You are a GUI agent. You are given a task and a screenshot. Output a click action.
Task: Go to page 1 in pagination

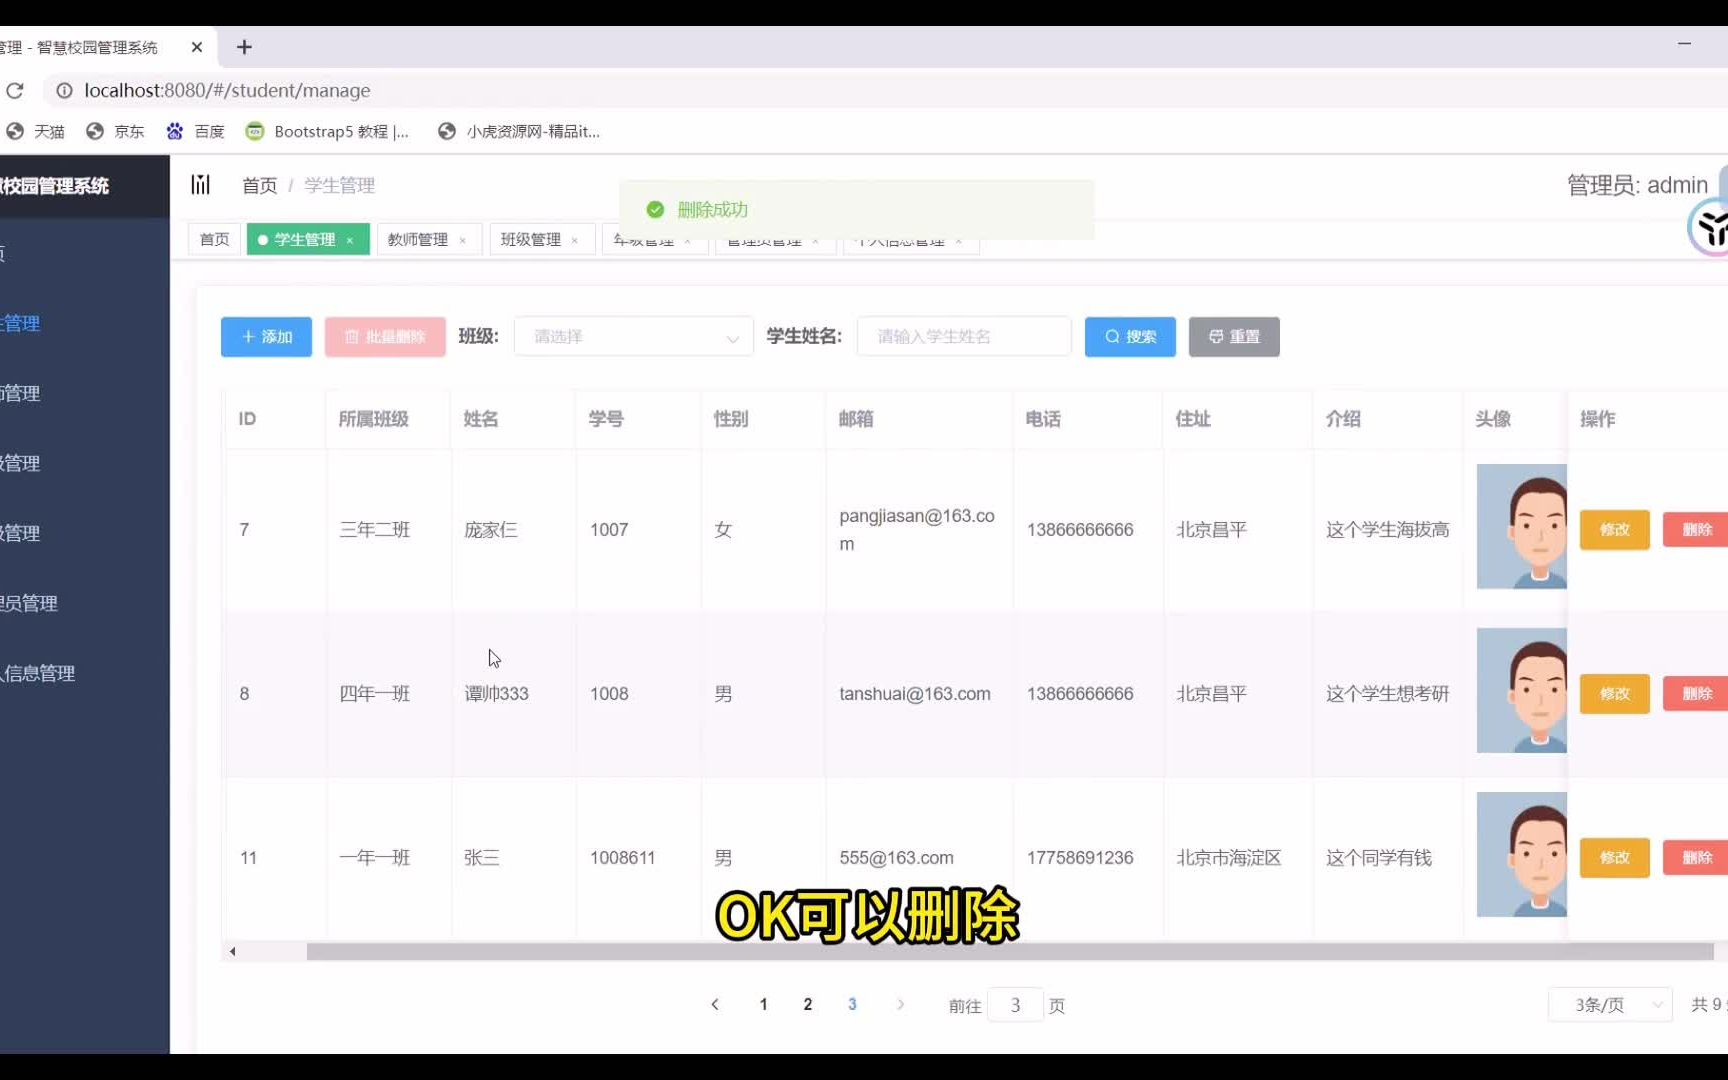[x=763, y=1004]
